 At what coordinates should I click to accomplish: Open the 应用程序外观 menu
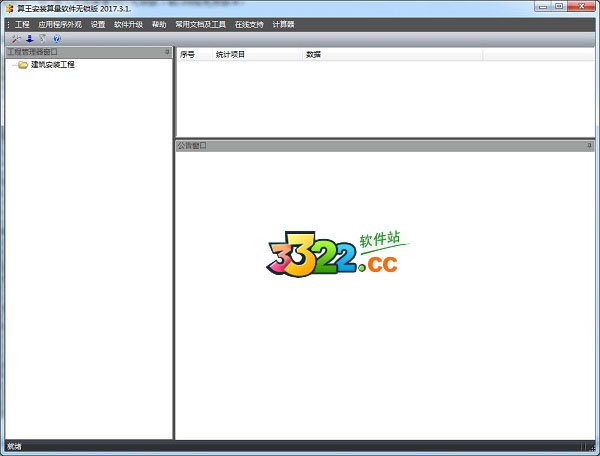(x=60, y=24)
